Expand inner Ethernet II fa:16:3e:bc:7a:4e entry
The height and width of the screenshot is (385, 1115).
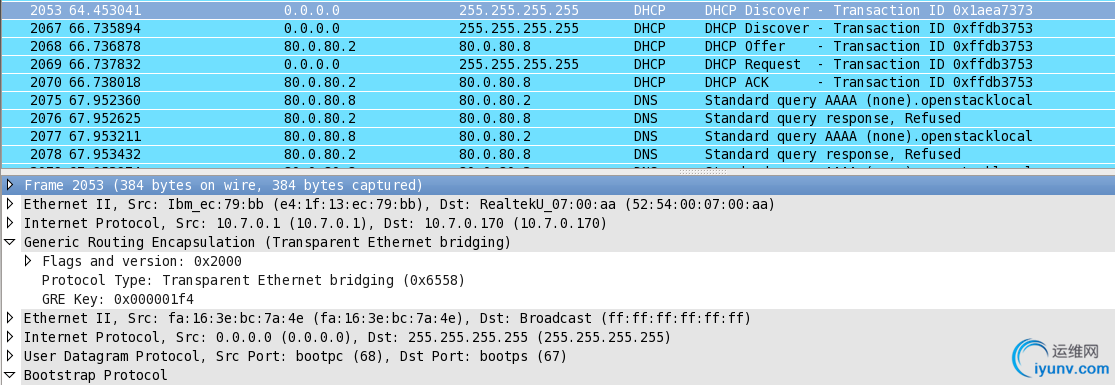coord(9,317)
